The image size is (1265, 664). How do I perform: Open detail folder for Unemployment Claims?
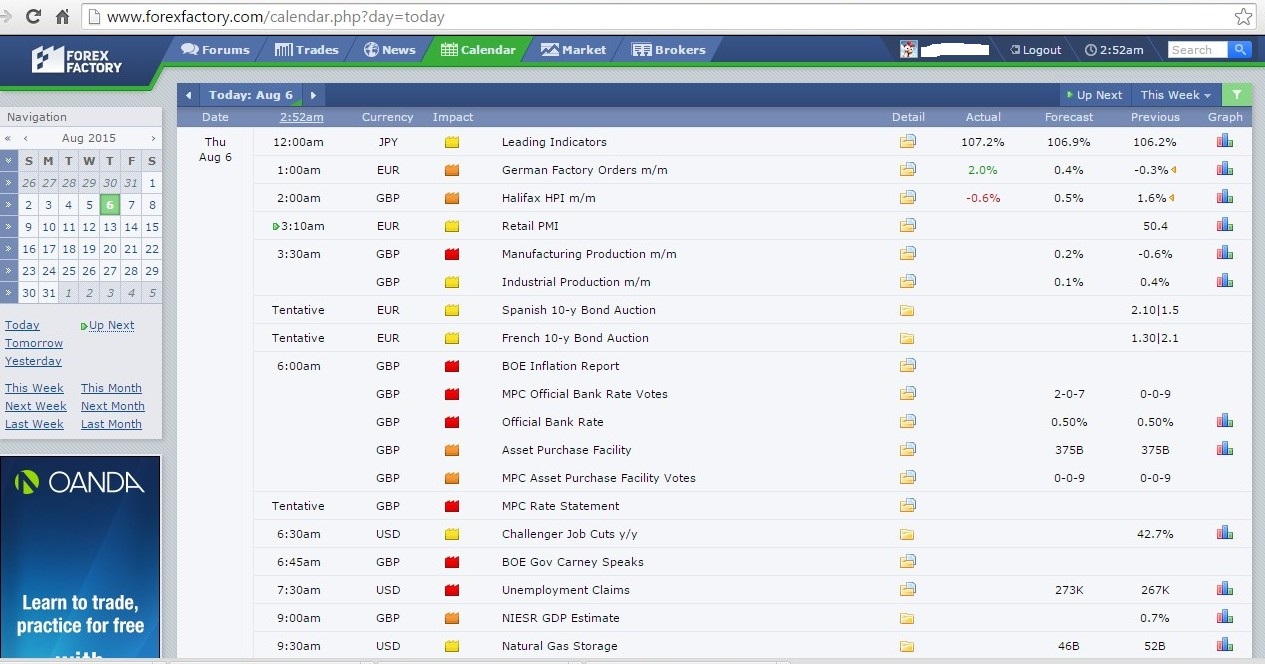(x=907, y=590)
